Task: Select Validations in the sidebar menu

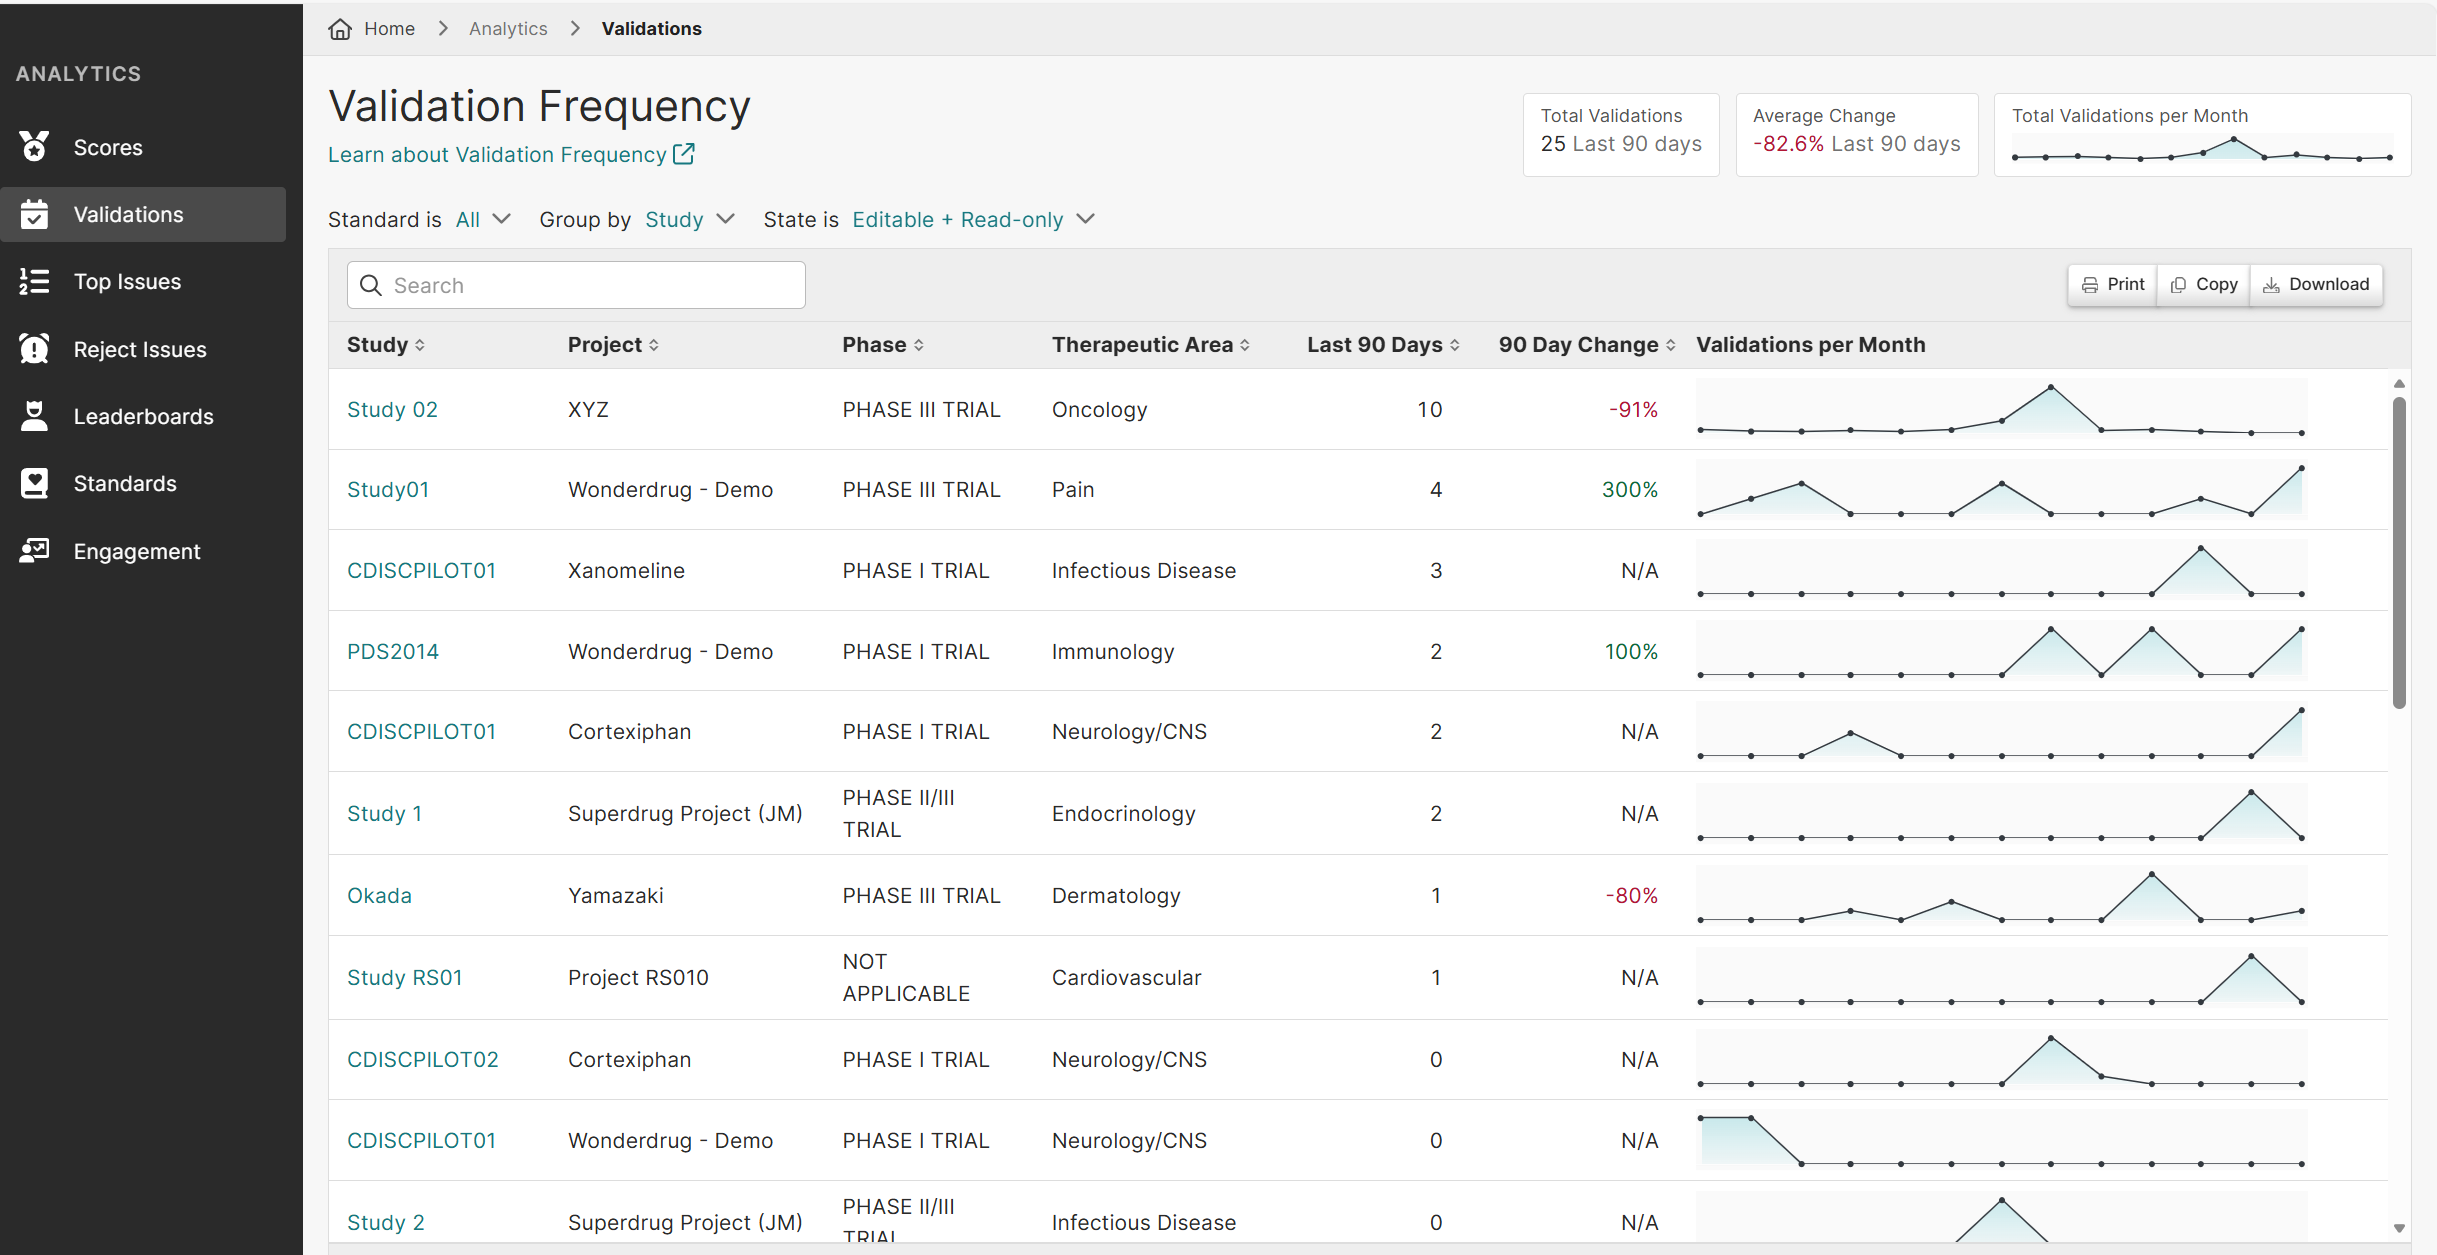Action: [127, 214]
